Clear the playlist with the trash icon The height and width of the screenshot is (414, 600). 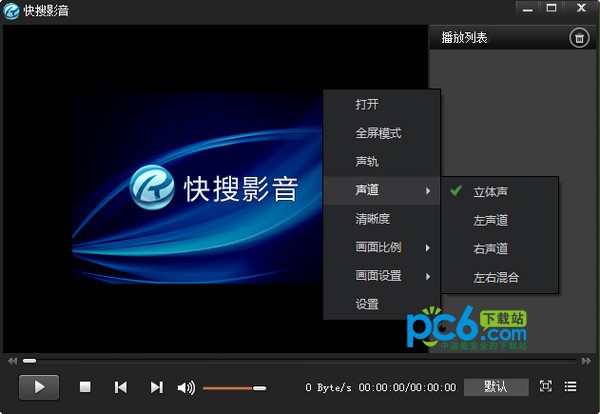pos(579,38)
